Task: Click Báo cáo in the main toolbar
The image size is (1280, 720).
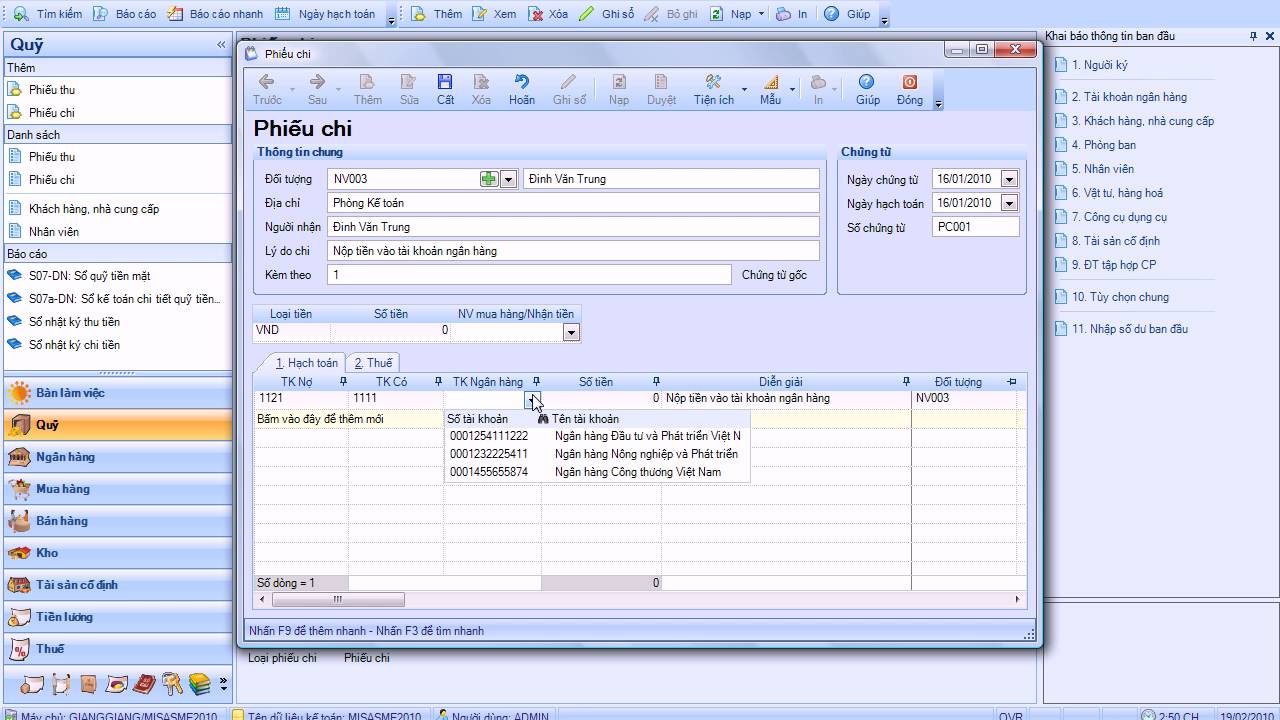Action: click(x=125, y=14)
